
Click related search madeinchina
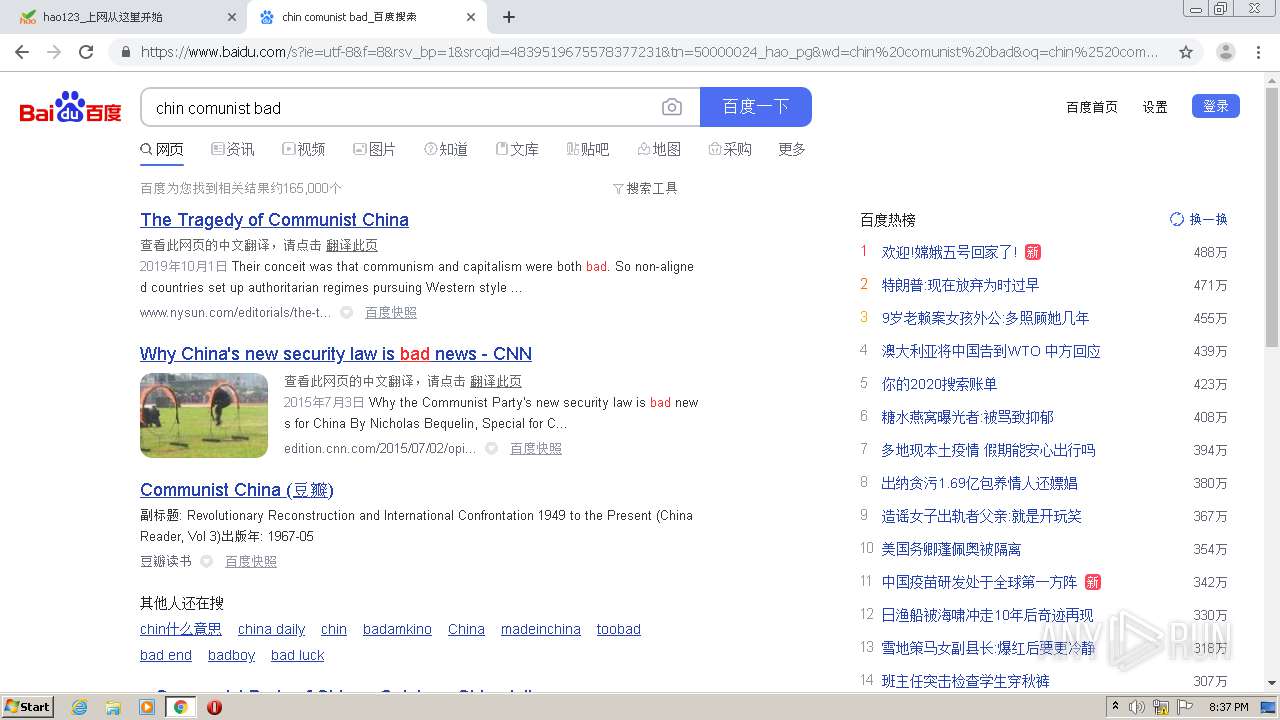(541, 629)
